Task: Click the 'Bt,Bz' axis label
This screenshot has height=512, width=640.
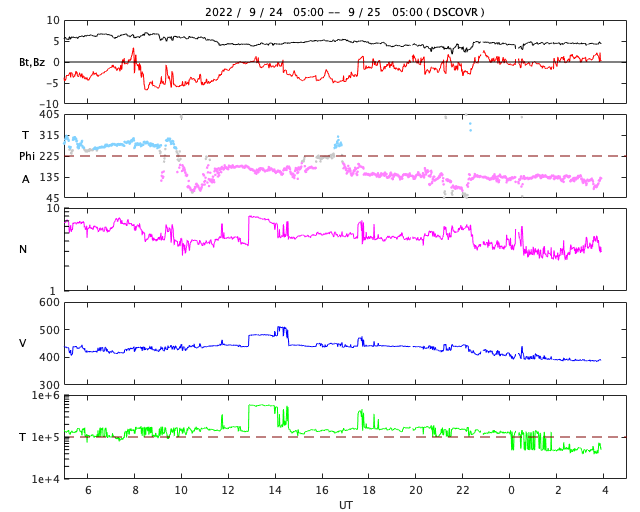Action: (32, 62)
